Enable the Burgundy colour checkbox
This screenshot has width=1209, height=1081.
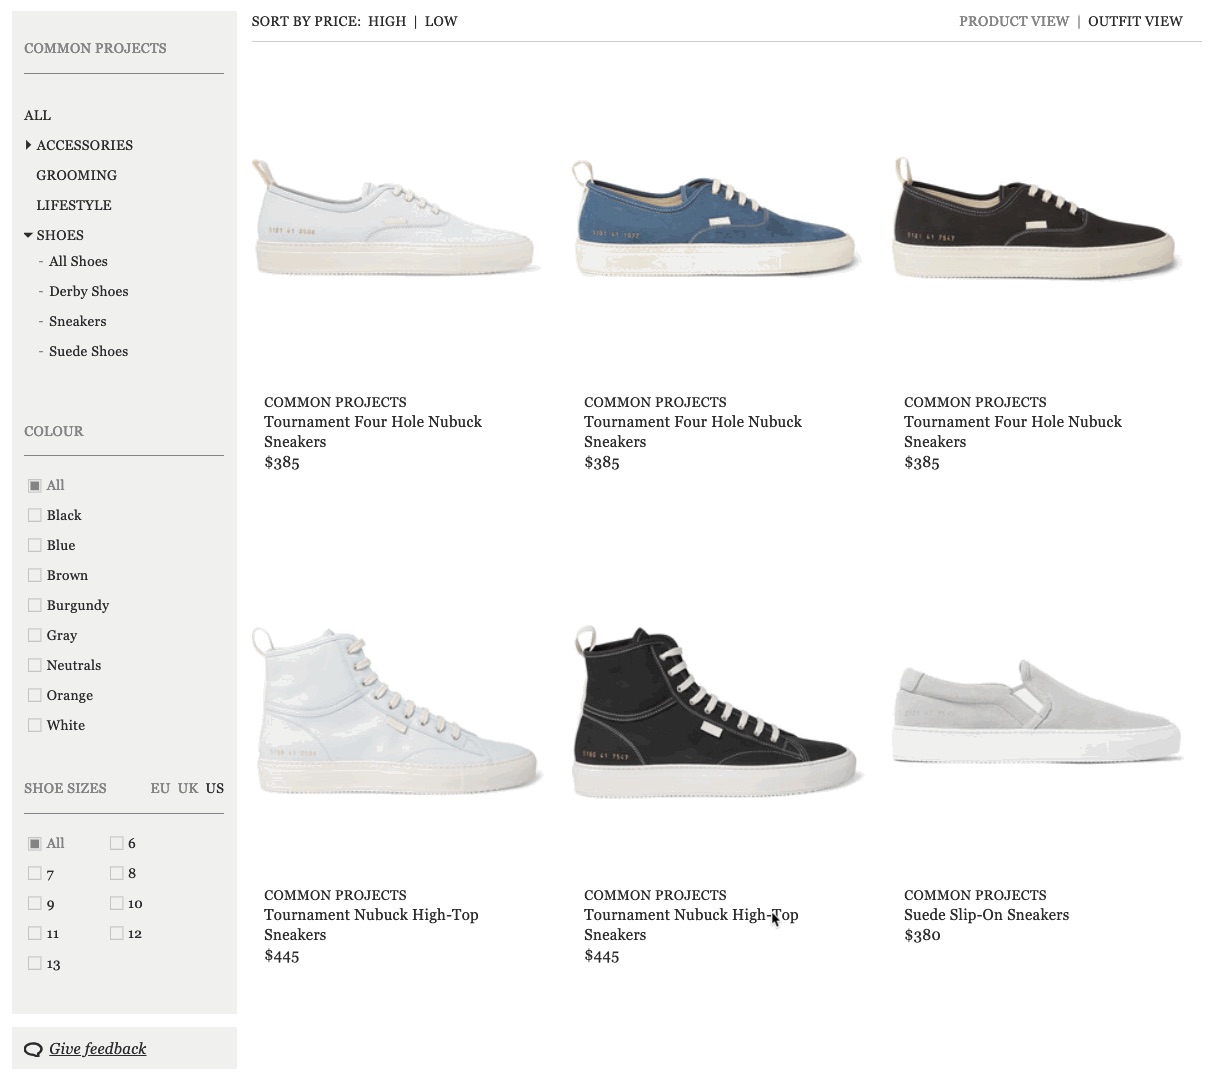(x=35, y=605)
